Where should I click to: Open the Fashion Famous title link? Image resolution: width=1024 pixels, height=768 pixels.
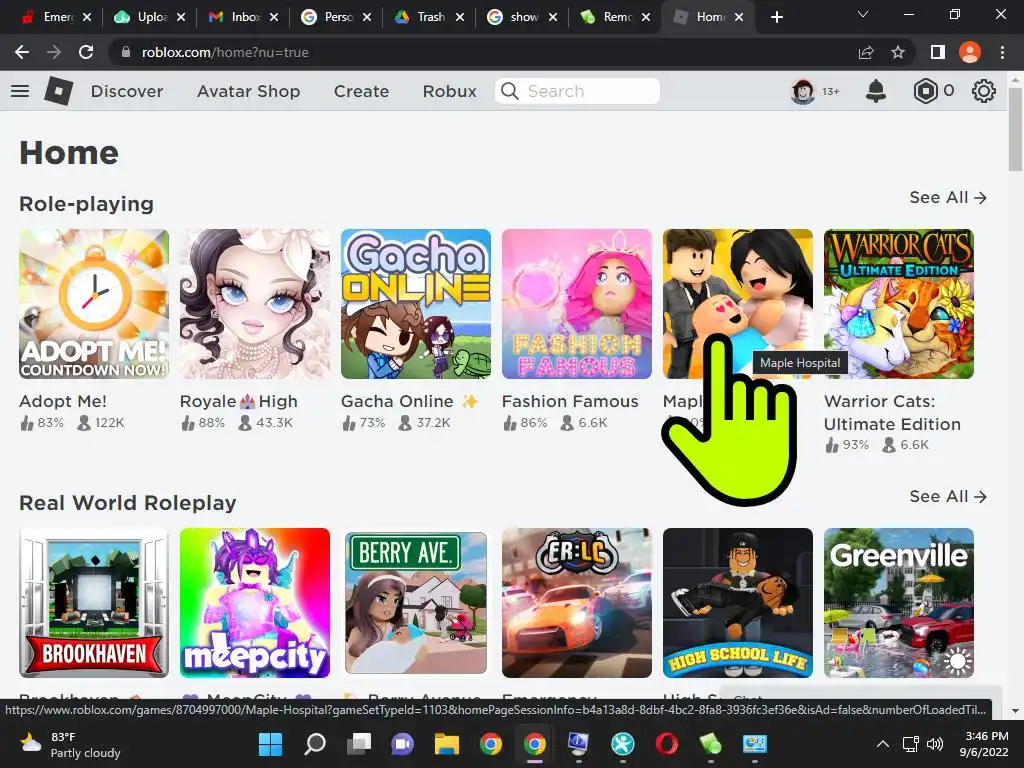570,401
